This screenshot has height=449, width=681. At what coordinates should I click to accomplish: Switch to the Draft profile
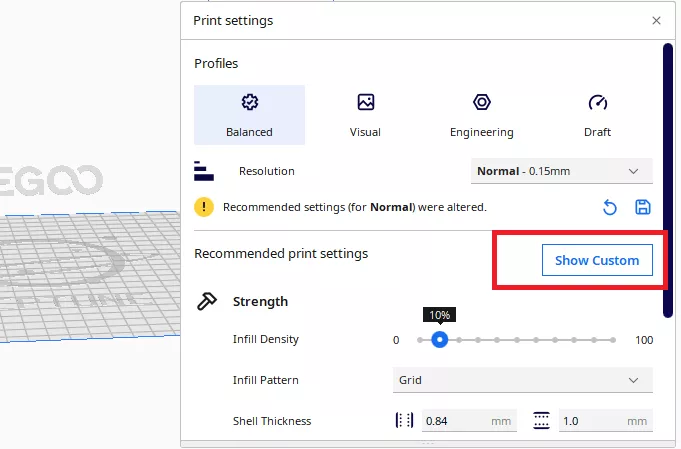[x=597, y=114]
